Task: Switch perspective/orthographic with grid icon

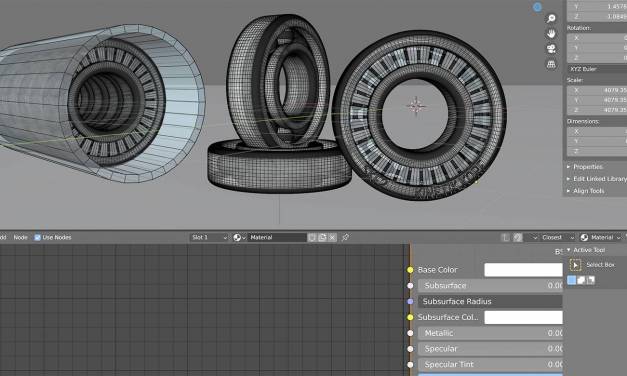Action: [551, 64]
